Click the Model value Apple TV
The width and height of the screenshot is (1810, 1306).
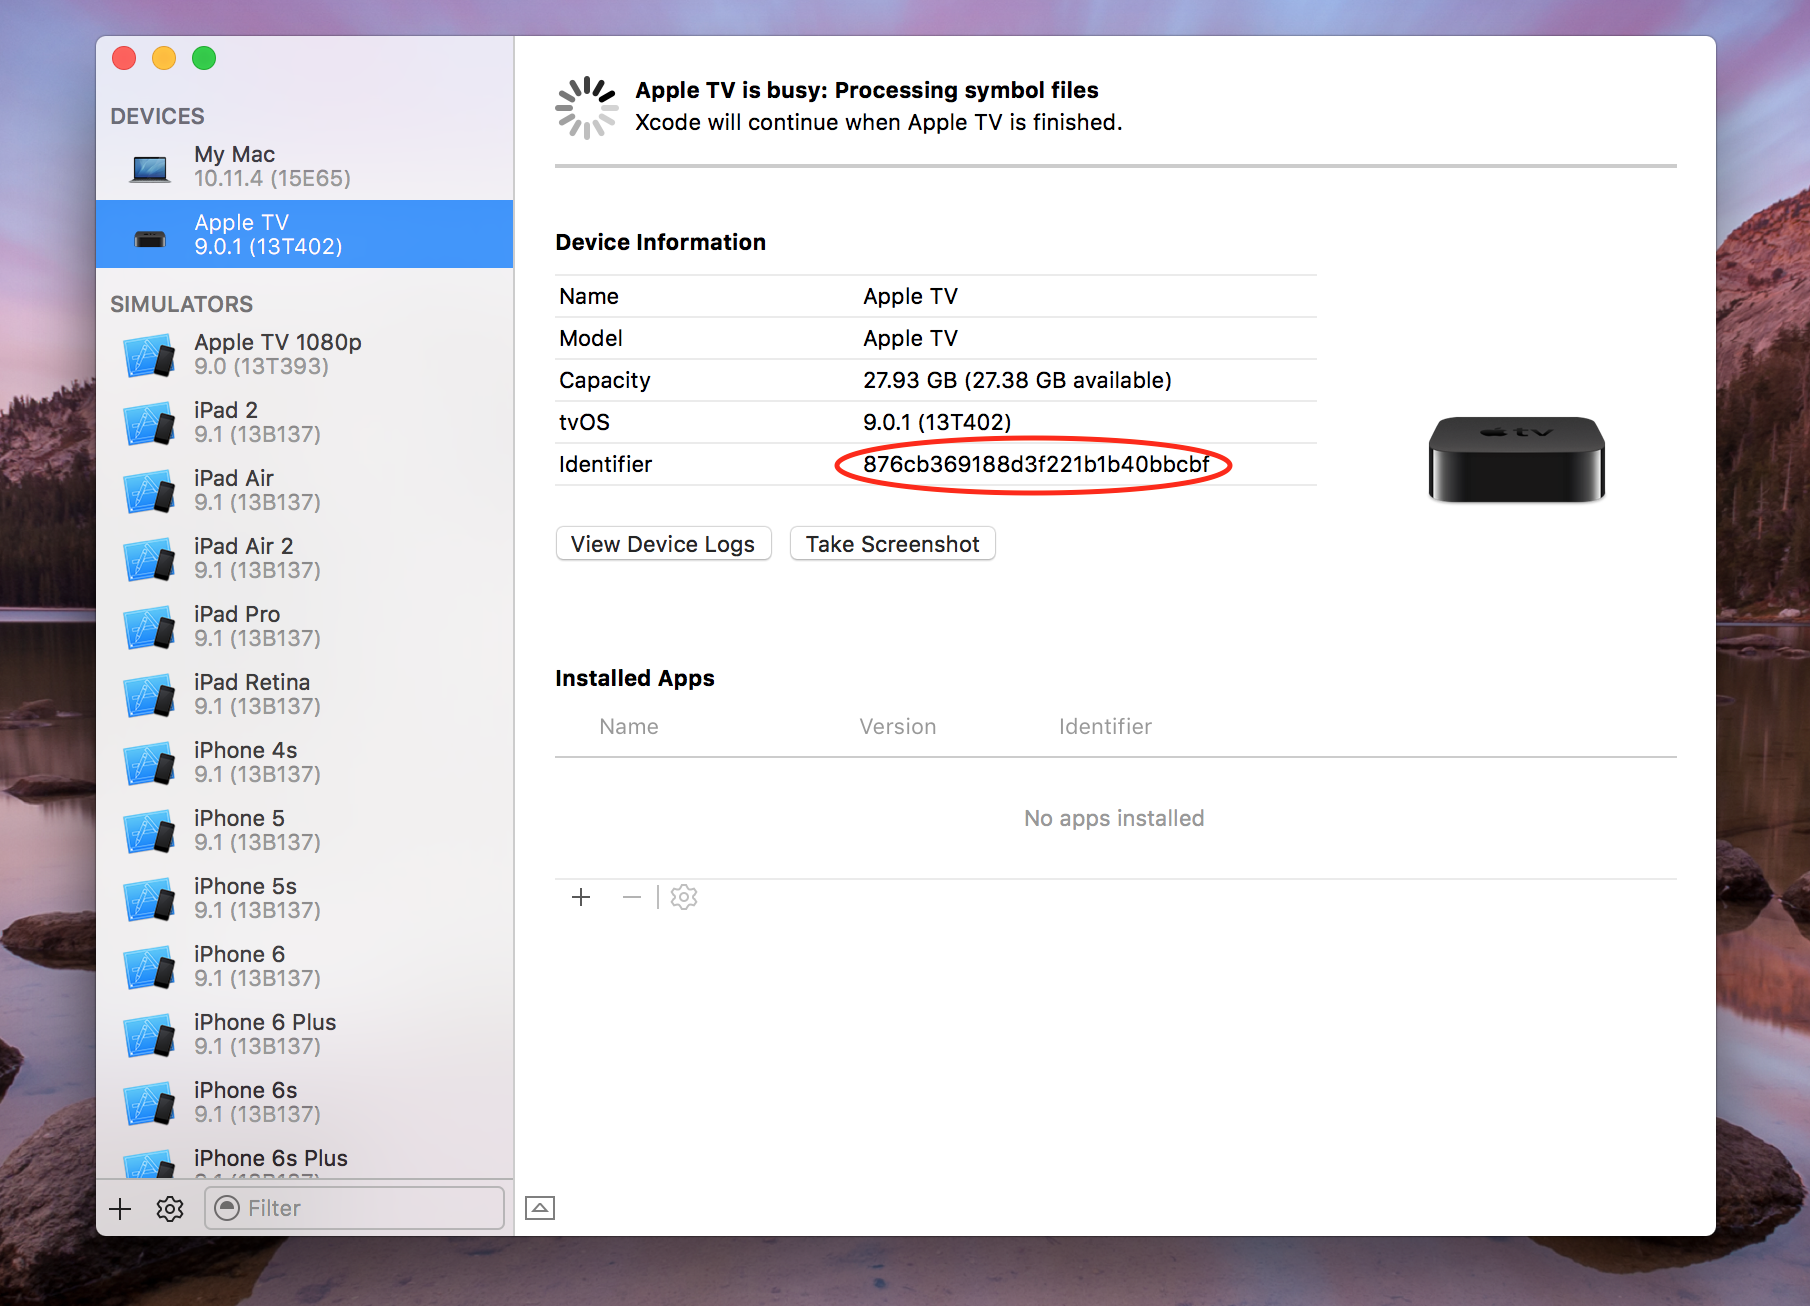point(910,338)
